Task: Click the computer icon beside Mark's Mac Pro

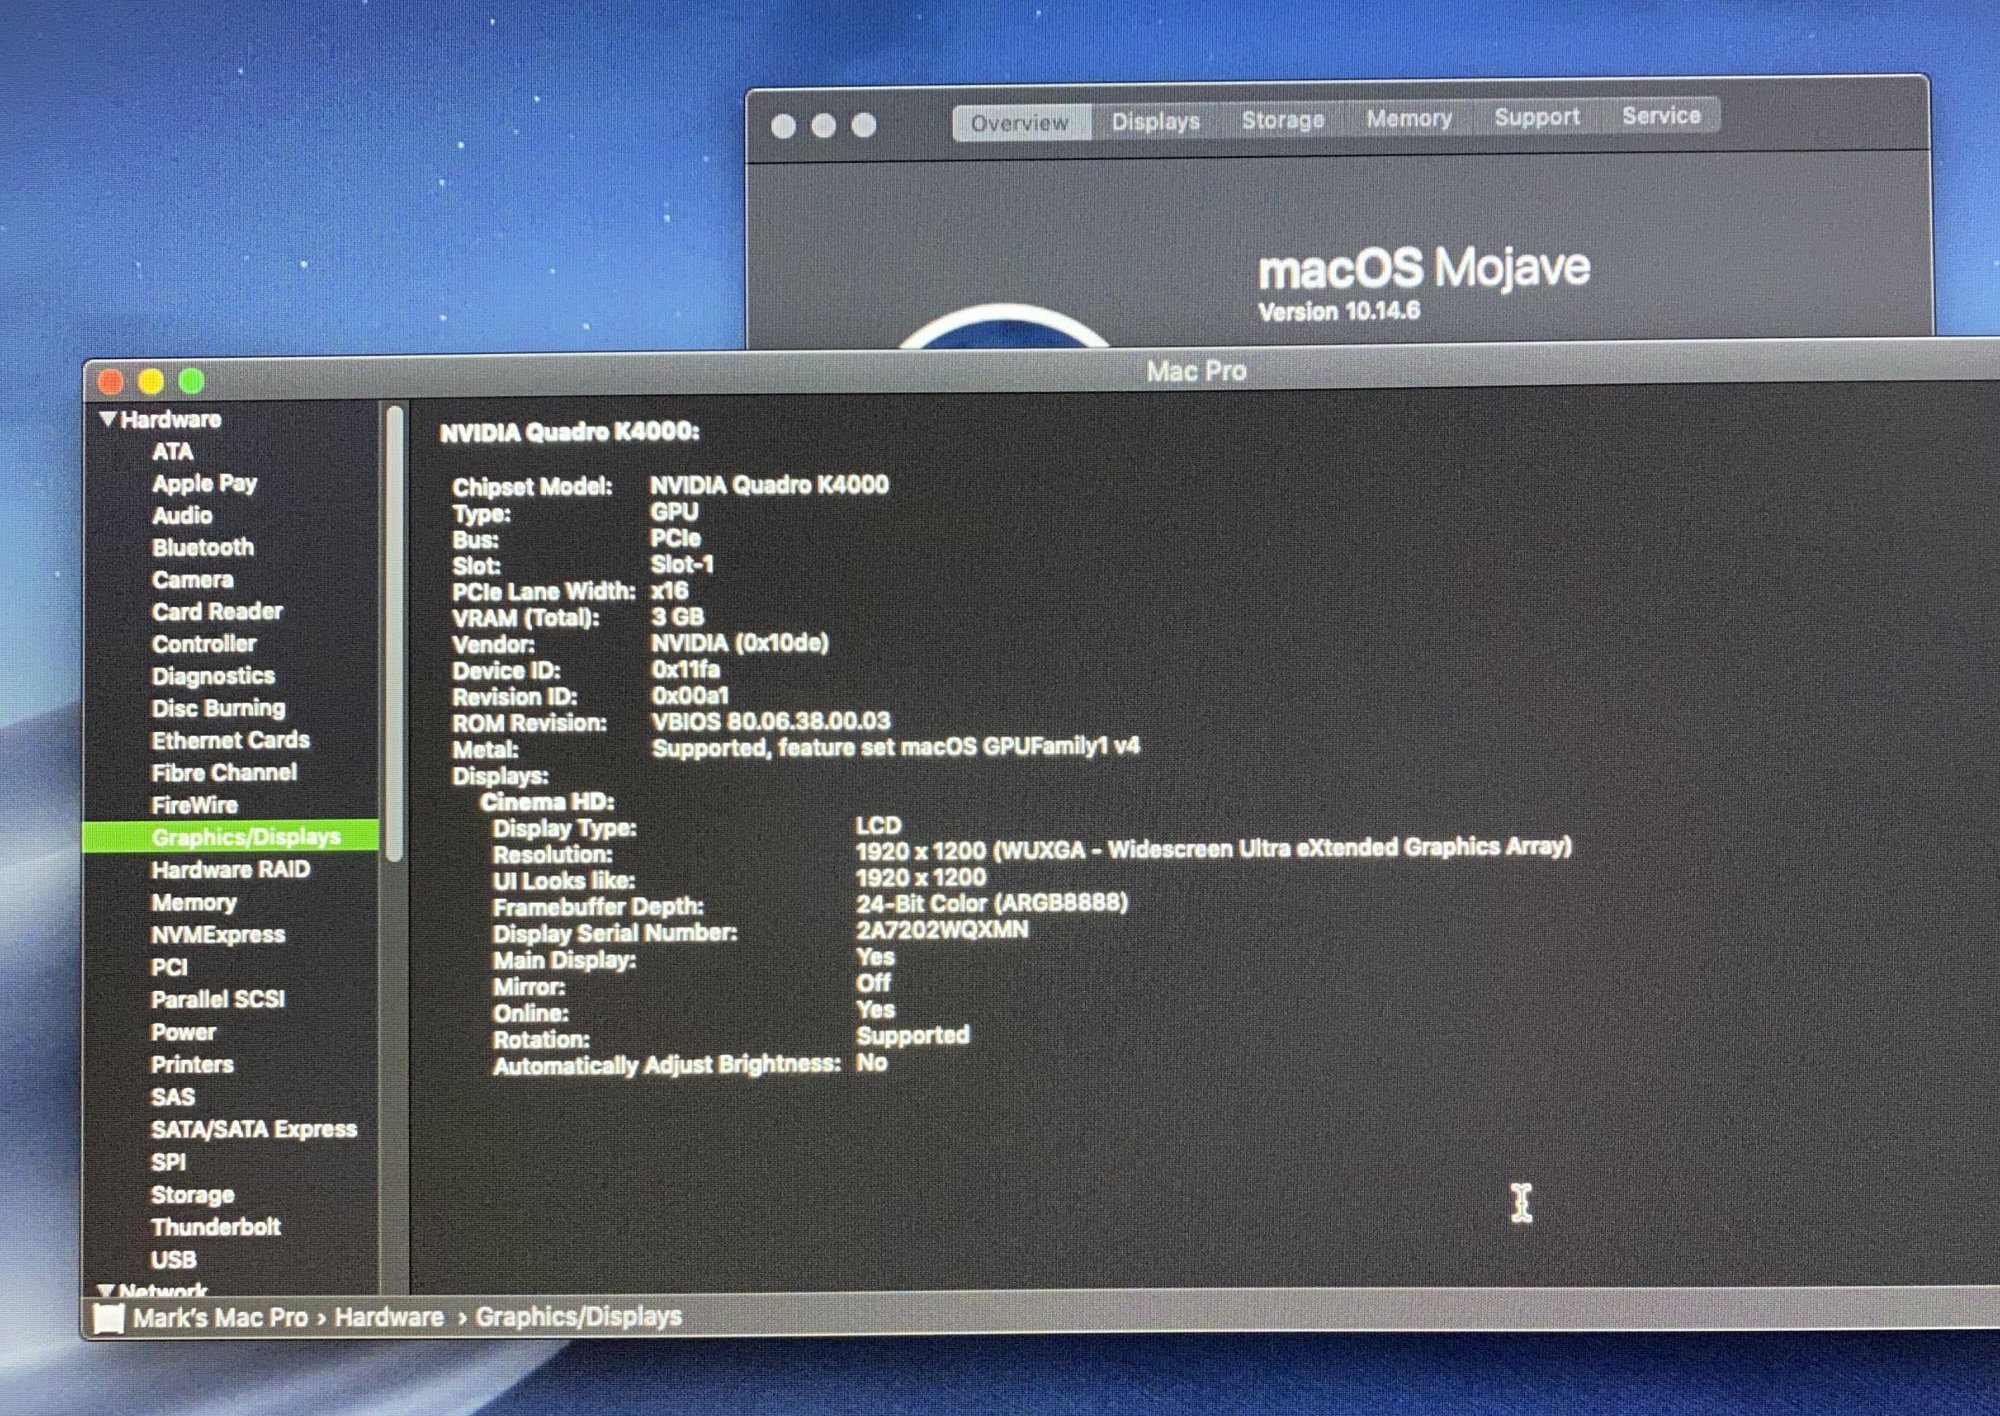Action: click(107, 1318)
